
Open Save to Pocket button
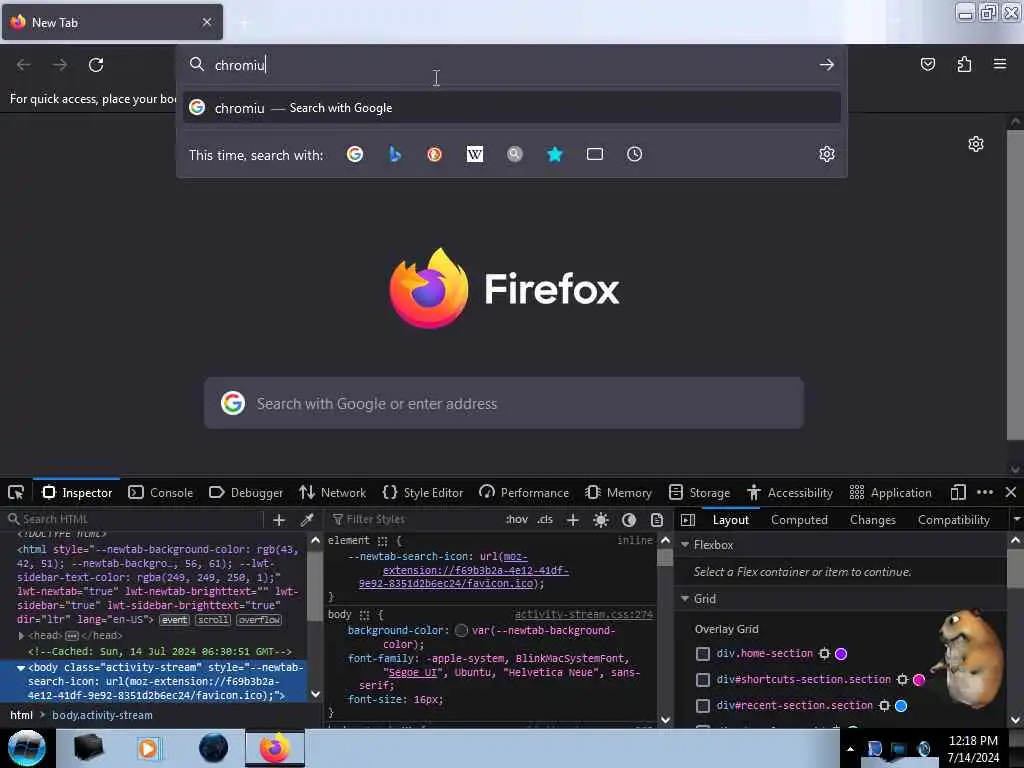coord(927,64)
